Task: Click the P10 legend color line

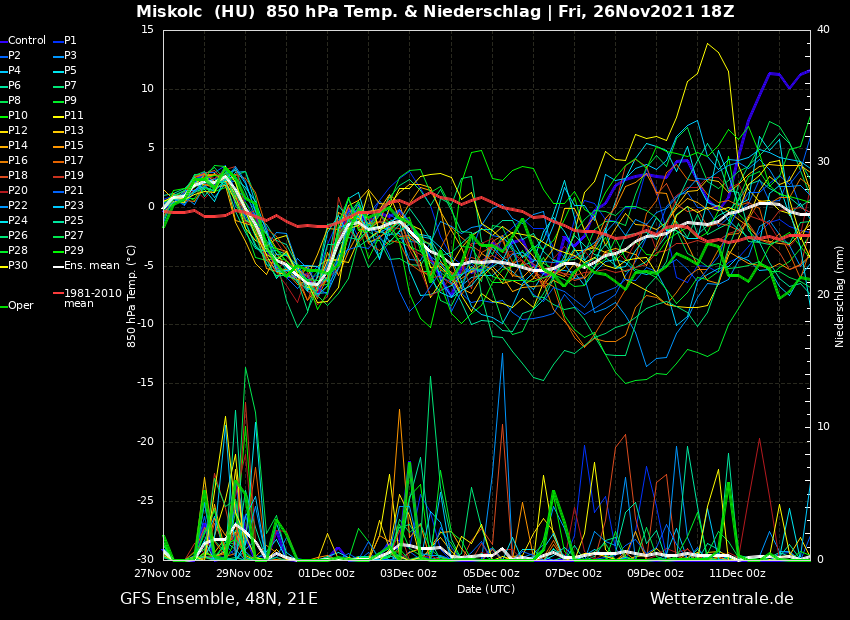Action: click(x=3, y=116)
